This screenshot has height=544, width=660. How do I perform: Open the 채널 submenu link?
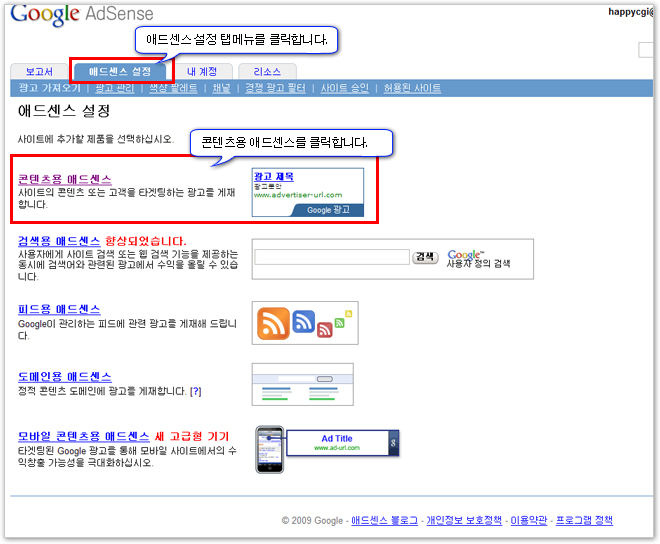click(221, 88)
